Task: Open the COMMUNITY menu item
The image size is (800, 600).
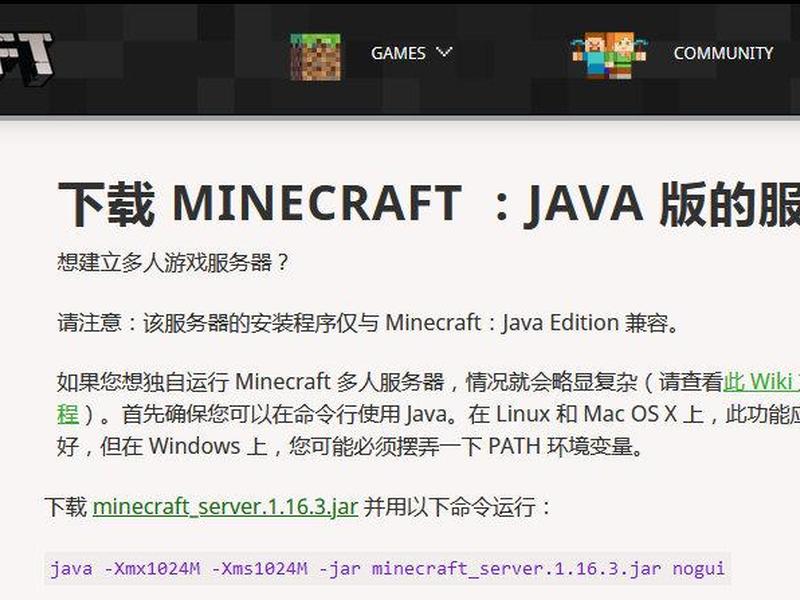Action: click(x=723, y=53)
